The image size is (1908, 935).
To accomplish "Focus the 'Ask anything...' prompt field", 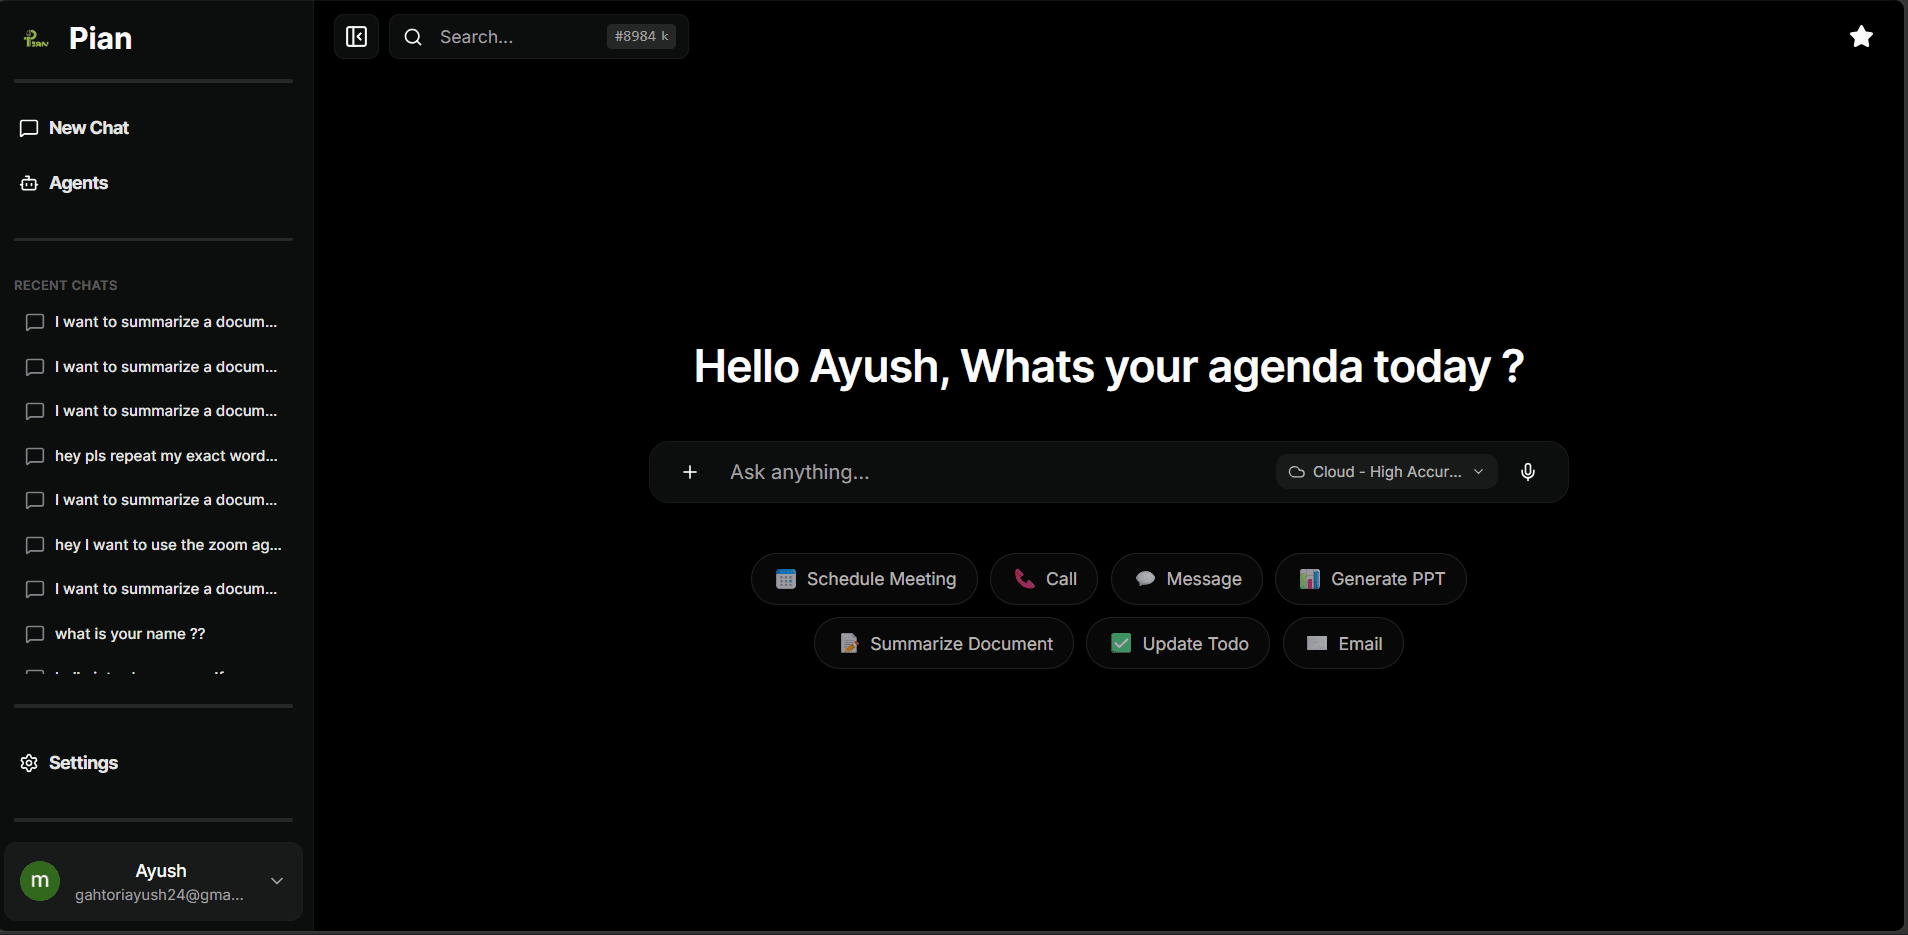I will click(x=995, y=472).
